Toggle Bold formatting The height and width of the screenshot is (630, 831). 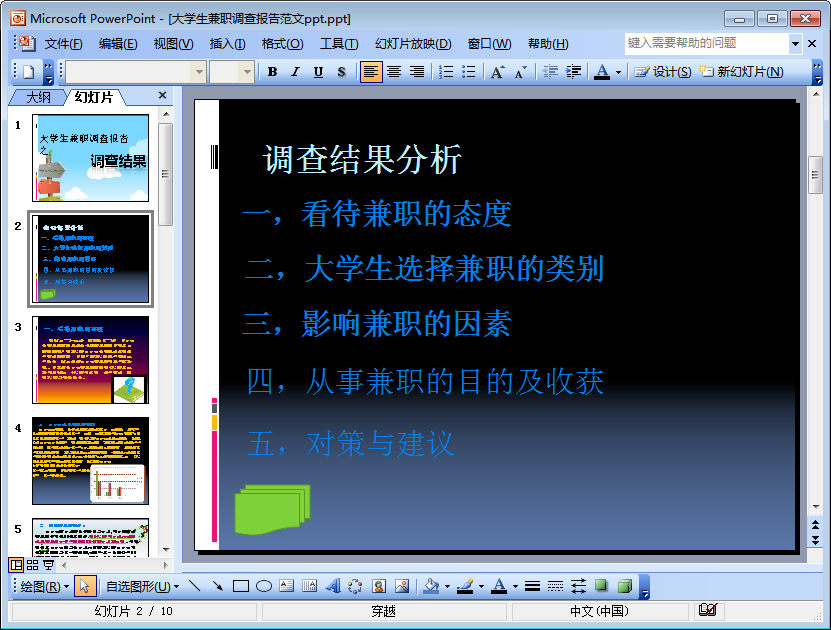coord(272,72)
